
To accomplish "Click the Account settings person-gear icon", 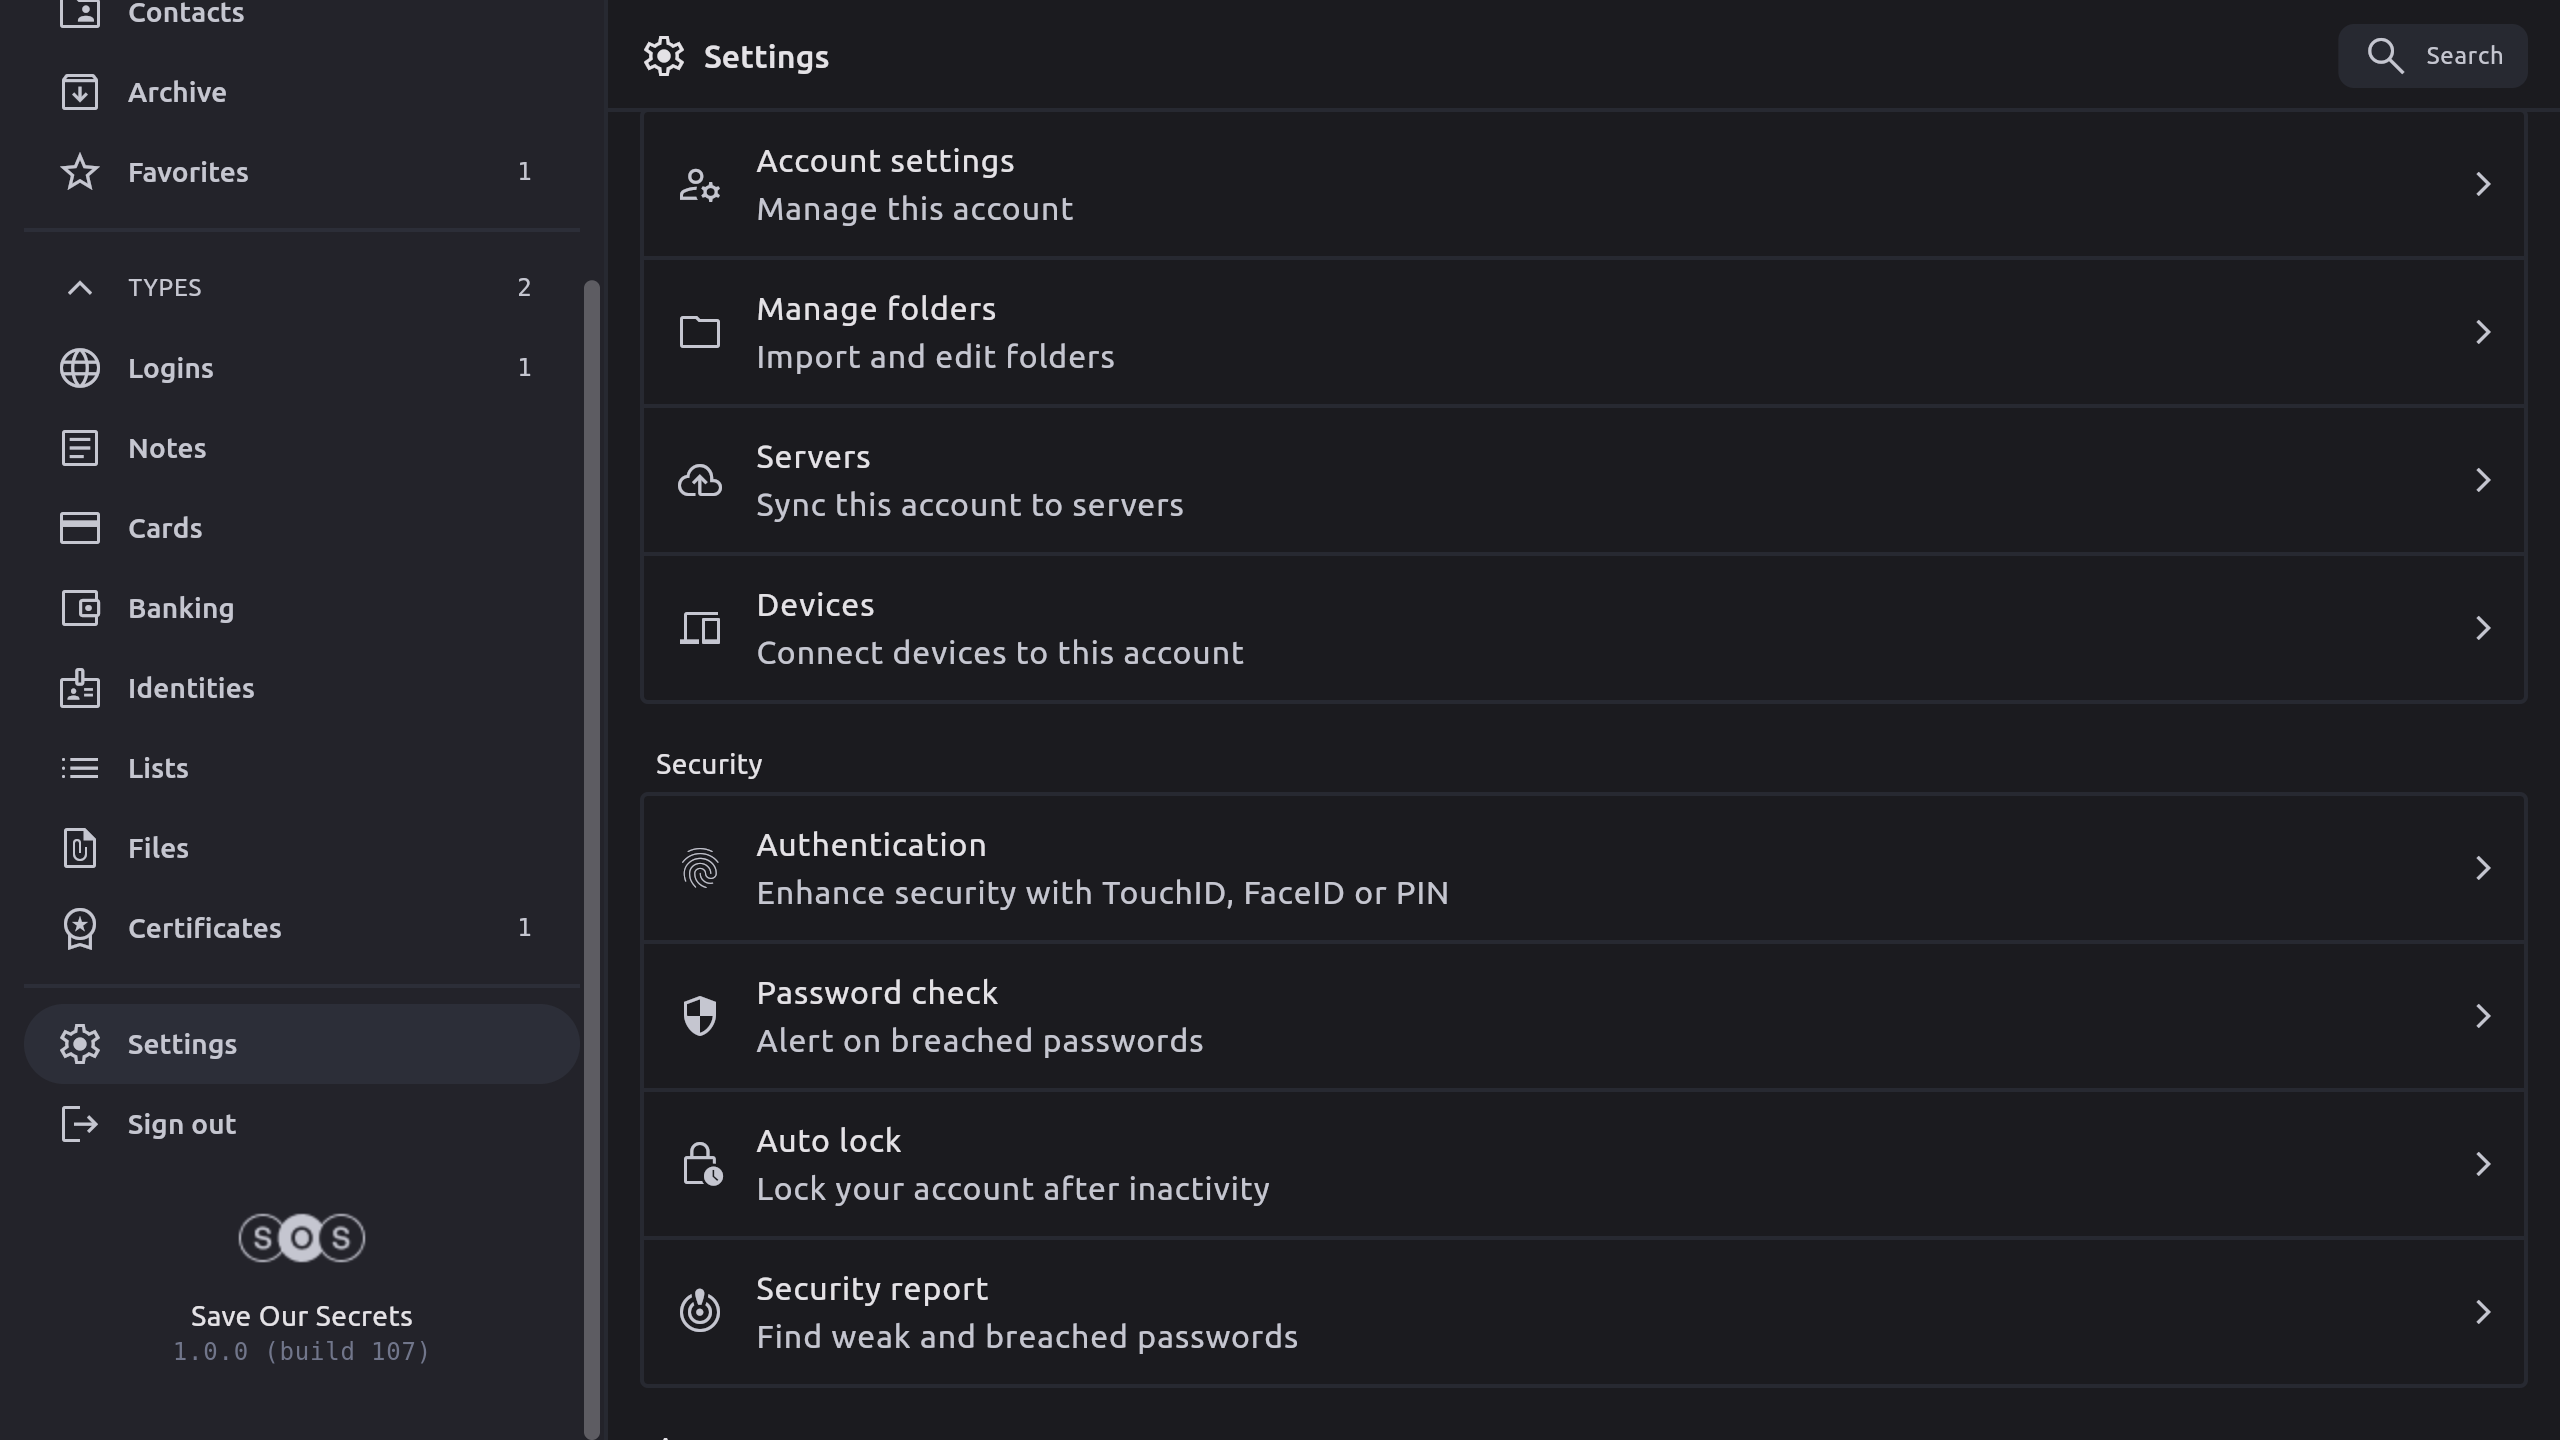I will tap(700, 185).
